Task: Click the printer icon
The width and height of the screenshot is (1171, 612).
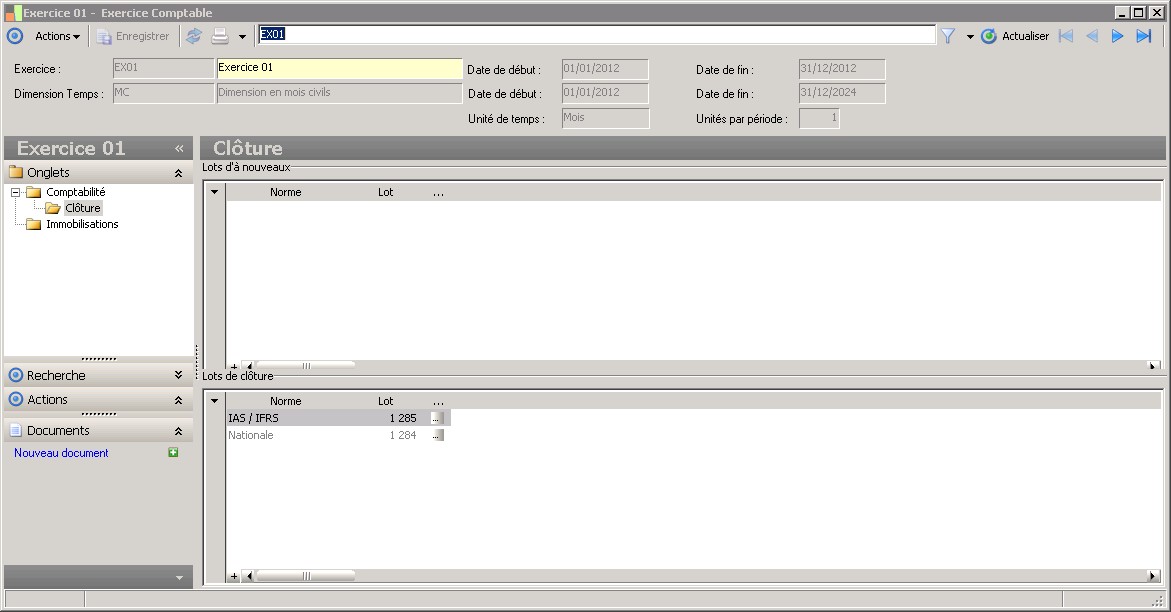Action: [220, 36]
